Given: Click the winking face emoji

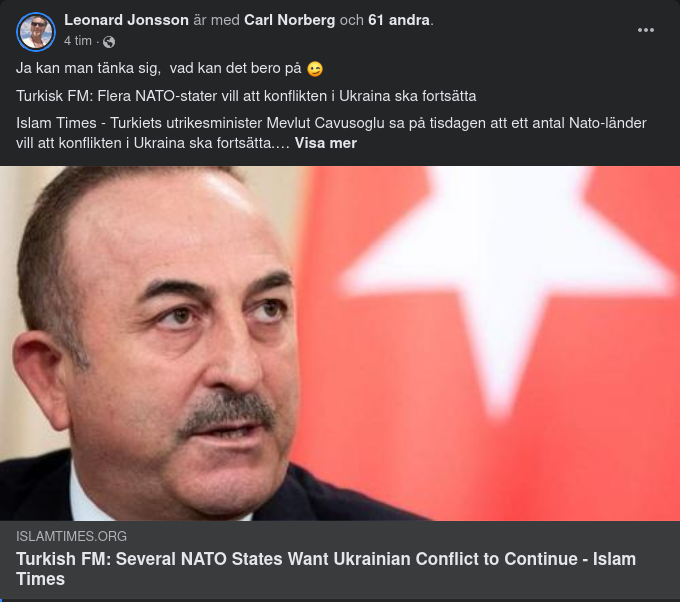Looking at the screenshot, I should [x=315, y=69].
